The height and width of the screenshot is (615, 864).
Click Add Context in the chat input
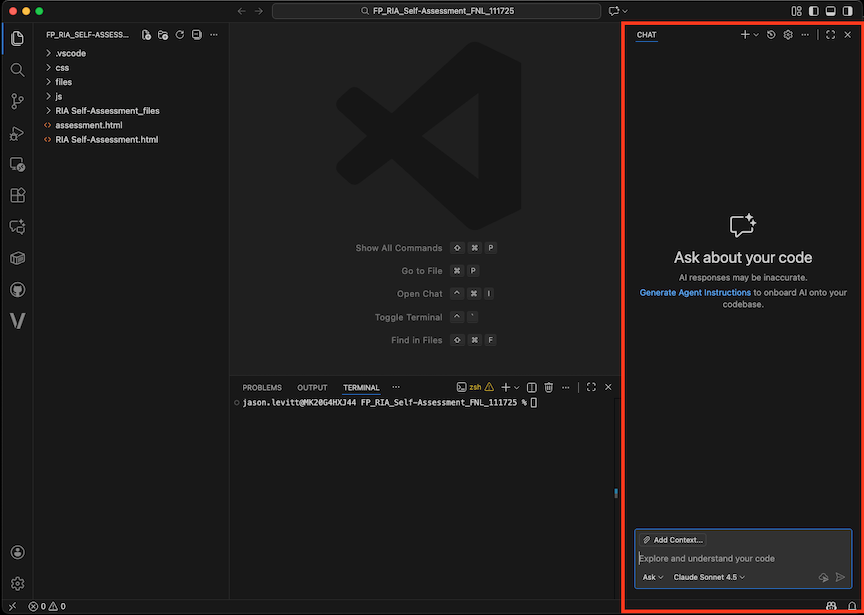670,539
